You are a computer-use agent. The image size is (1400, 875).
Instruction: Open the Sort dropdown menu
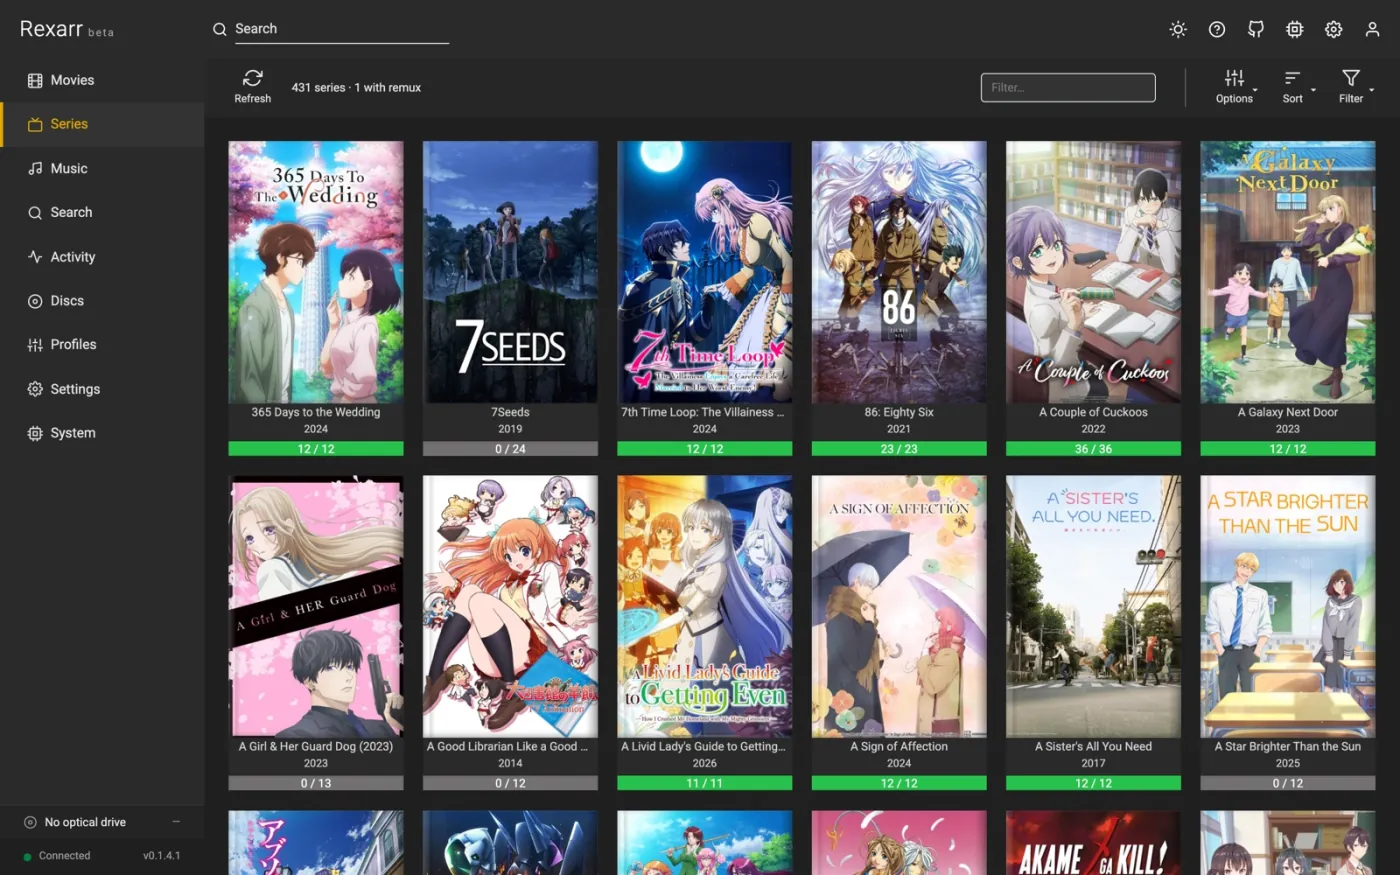click(1294, 87)
